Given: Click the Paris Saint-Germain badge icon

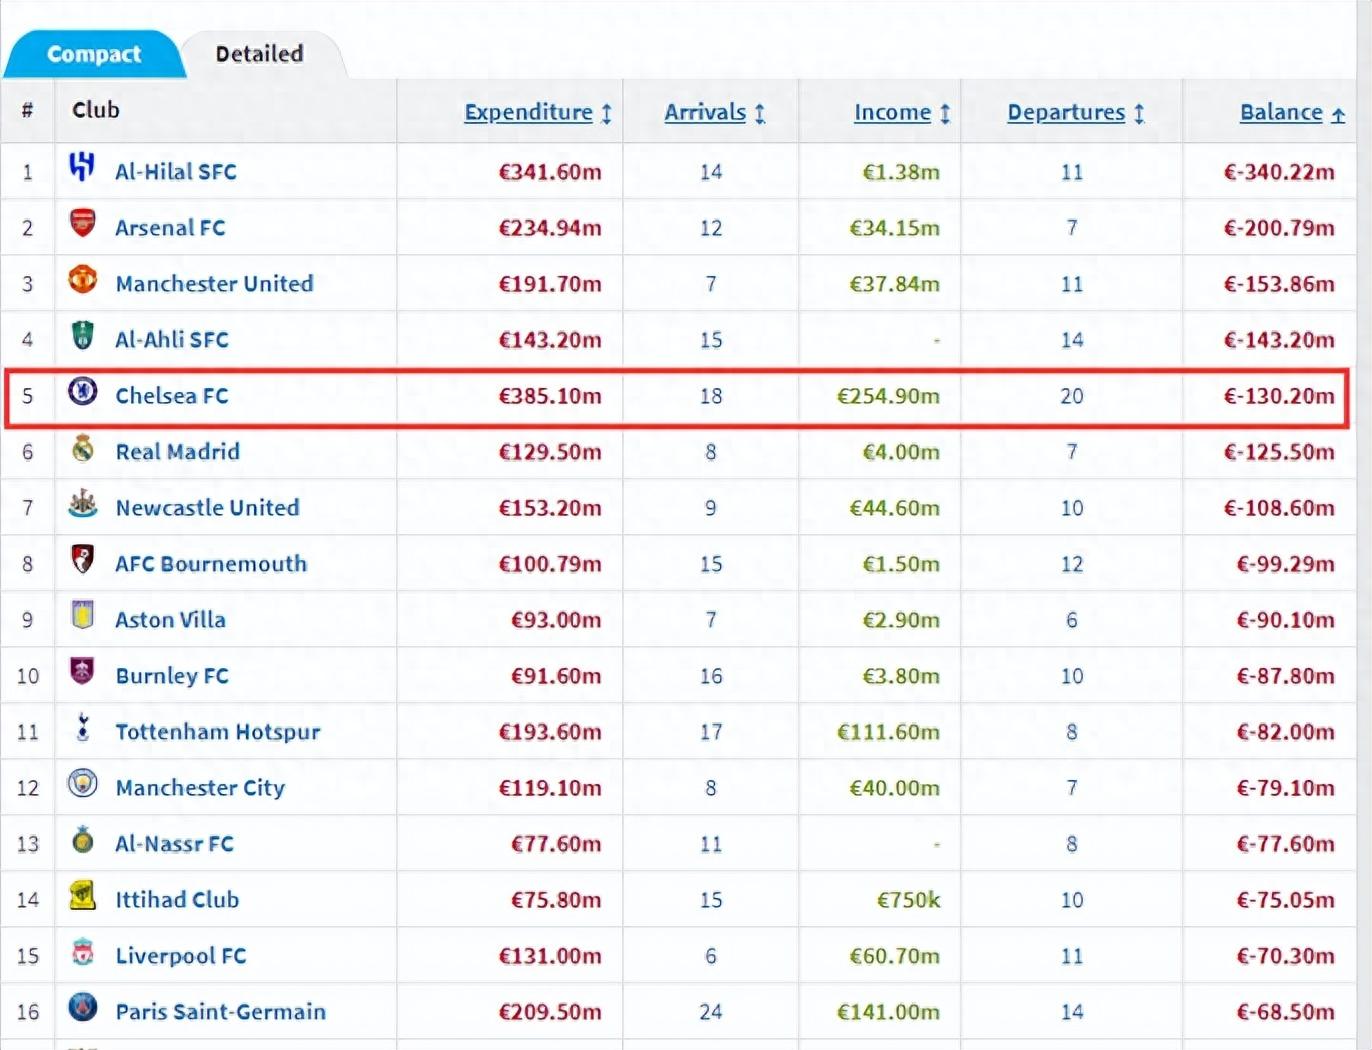Looking at the screenshot, I should pos(82,1007).
